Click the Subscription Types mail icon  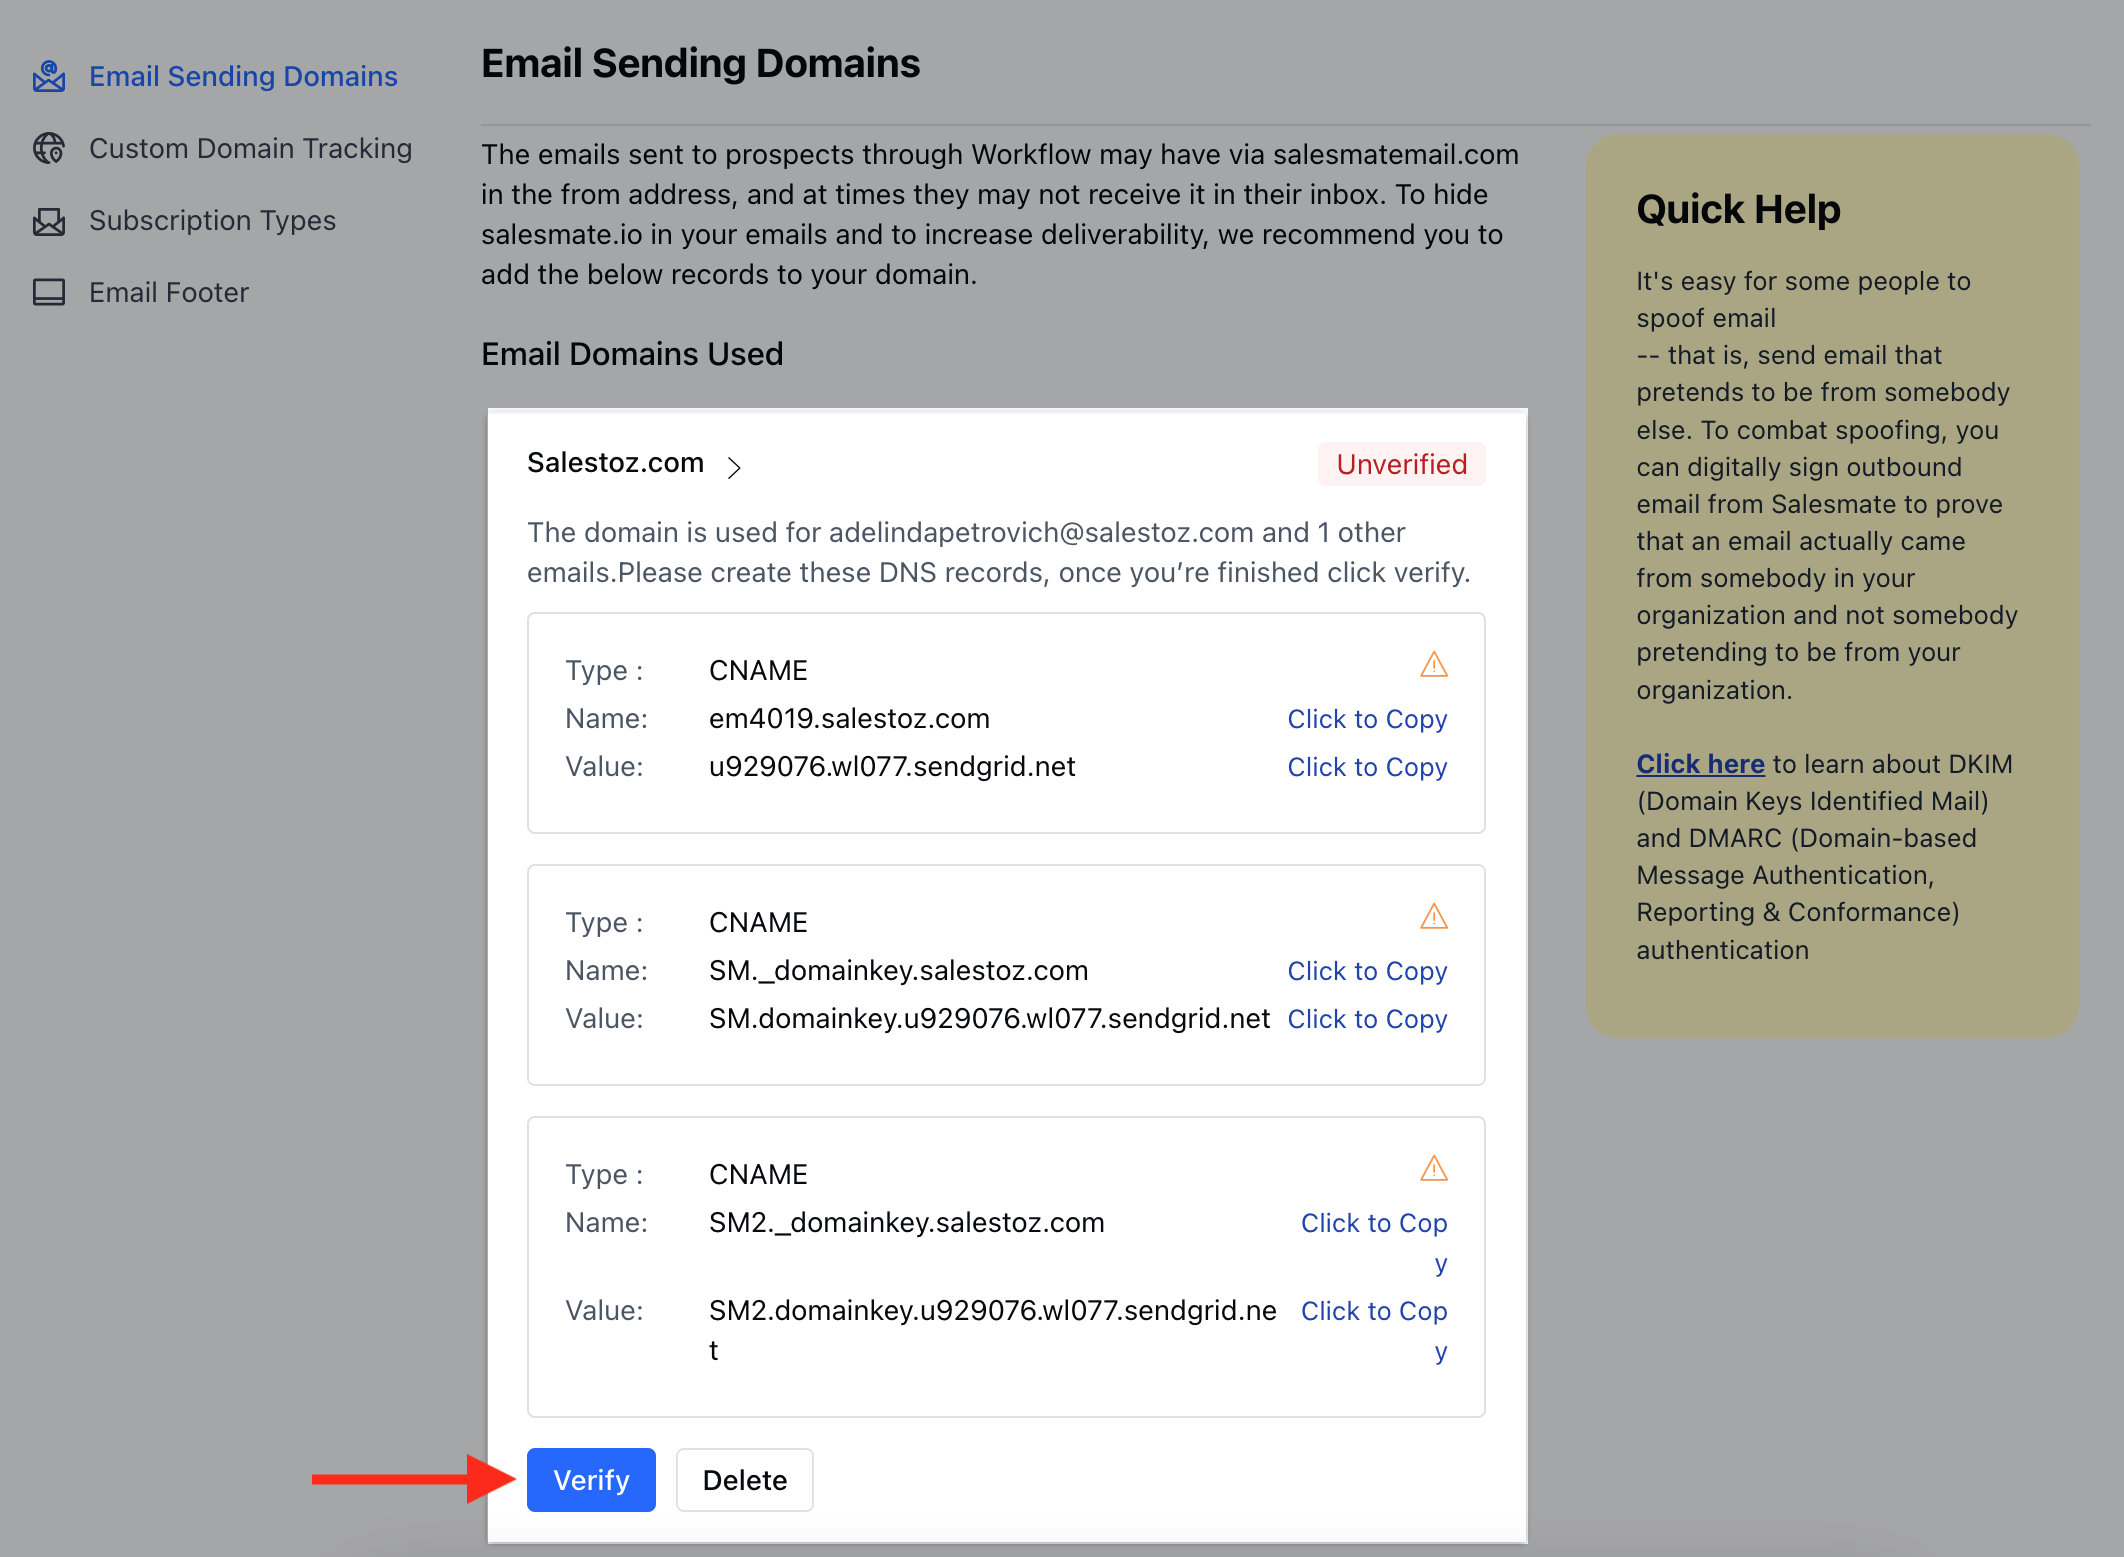(x=48, y=221)
